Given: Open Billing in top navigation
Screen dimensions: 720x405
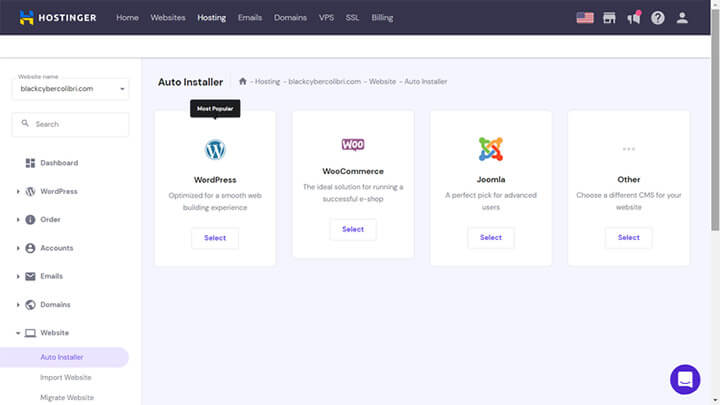Looking at the screenshot, I should click(382, 17).
